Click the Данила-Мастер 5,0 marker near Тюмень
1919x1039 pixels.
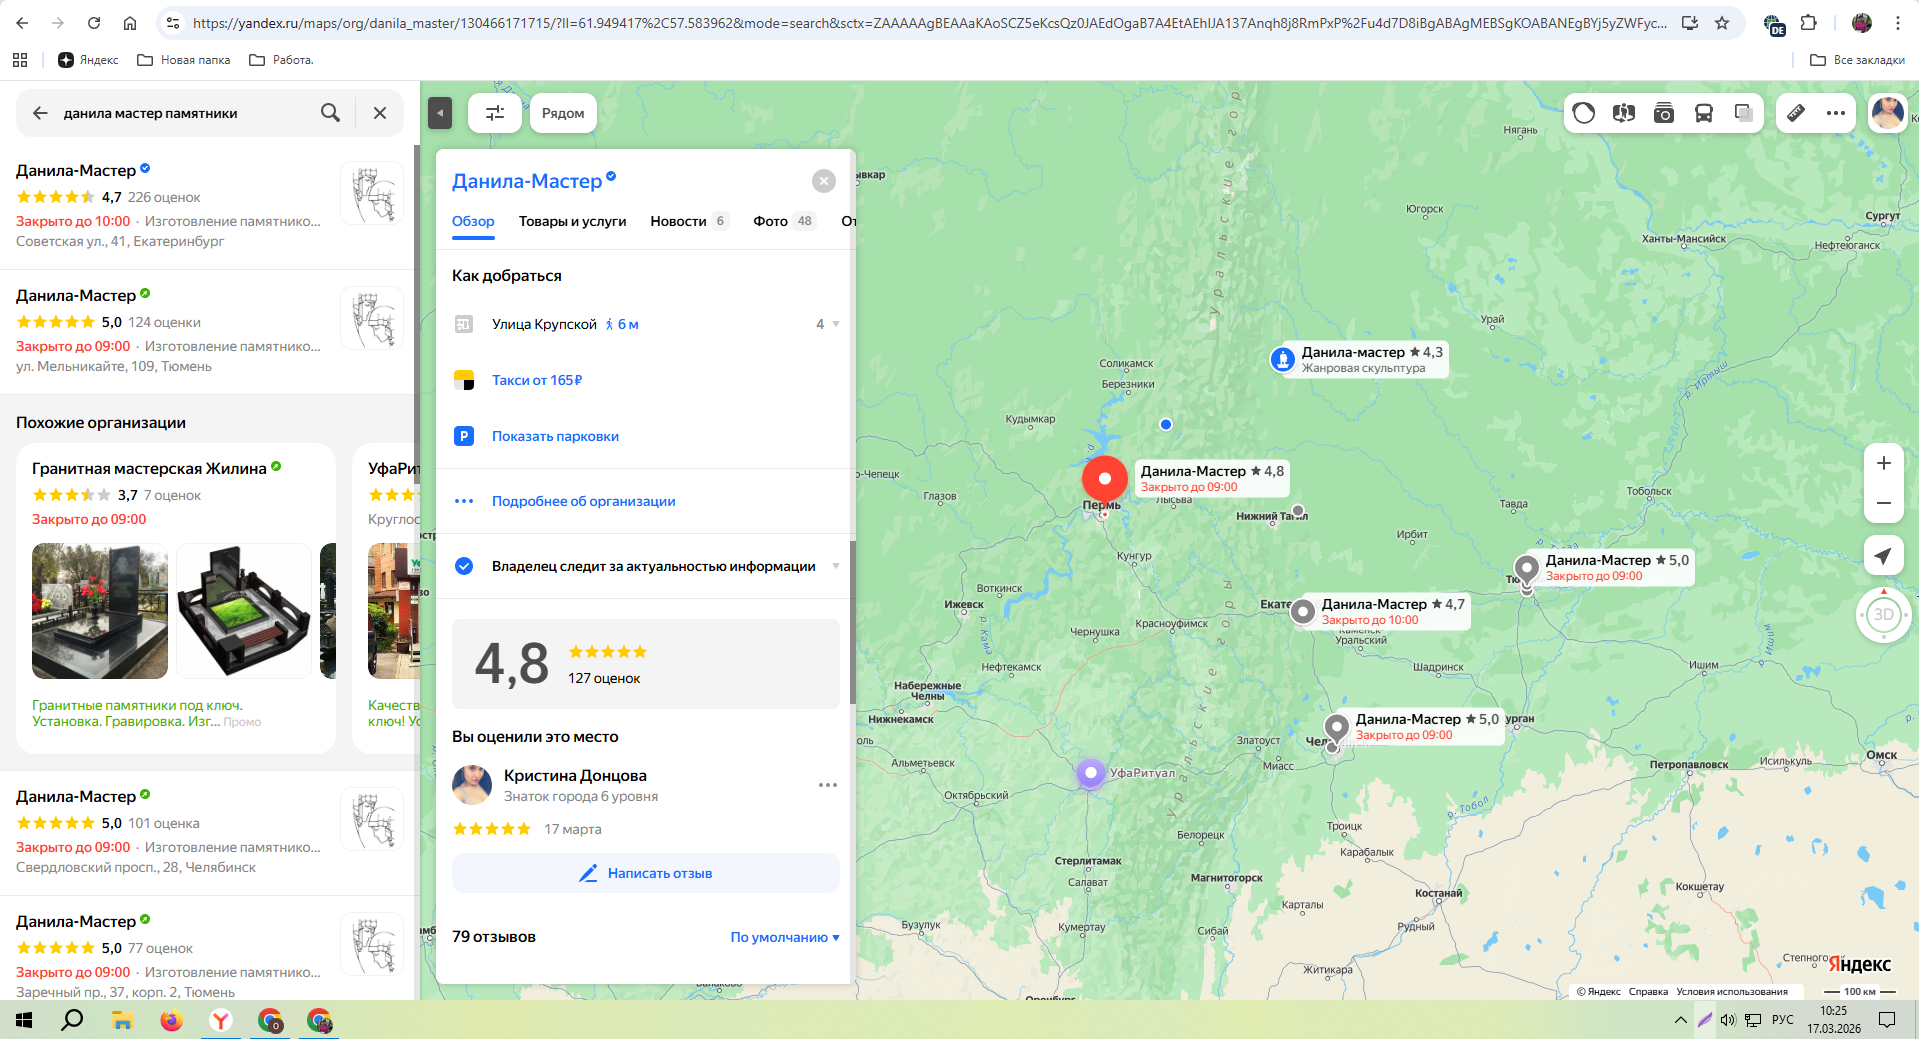click(1527, 569)
